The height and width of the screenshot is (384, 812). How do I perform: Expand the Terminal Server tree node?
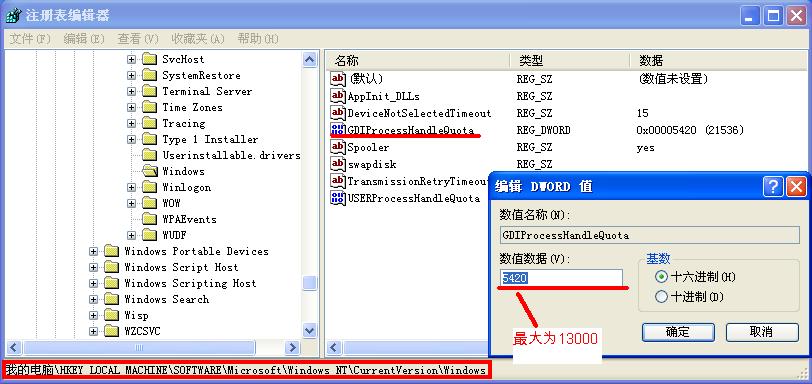click(131, 92)
